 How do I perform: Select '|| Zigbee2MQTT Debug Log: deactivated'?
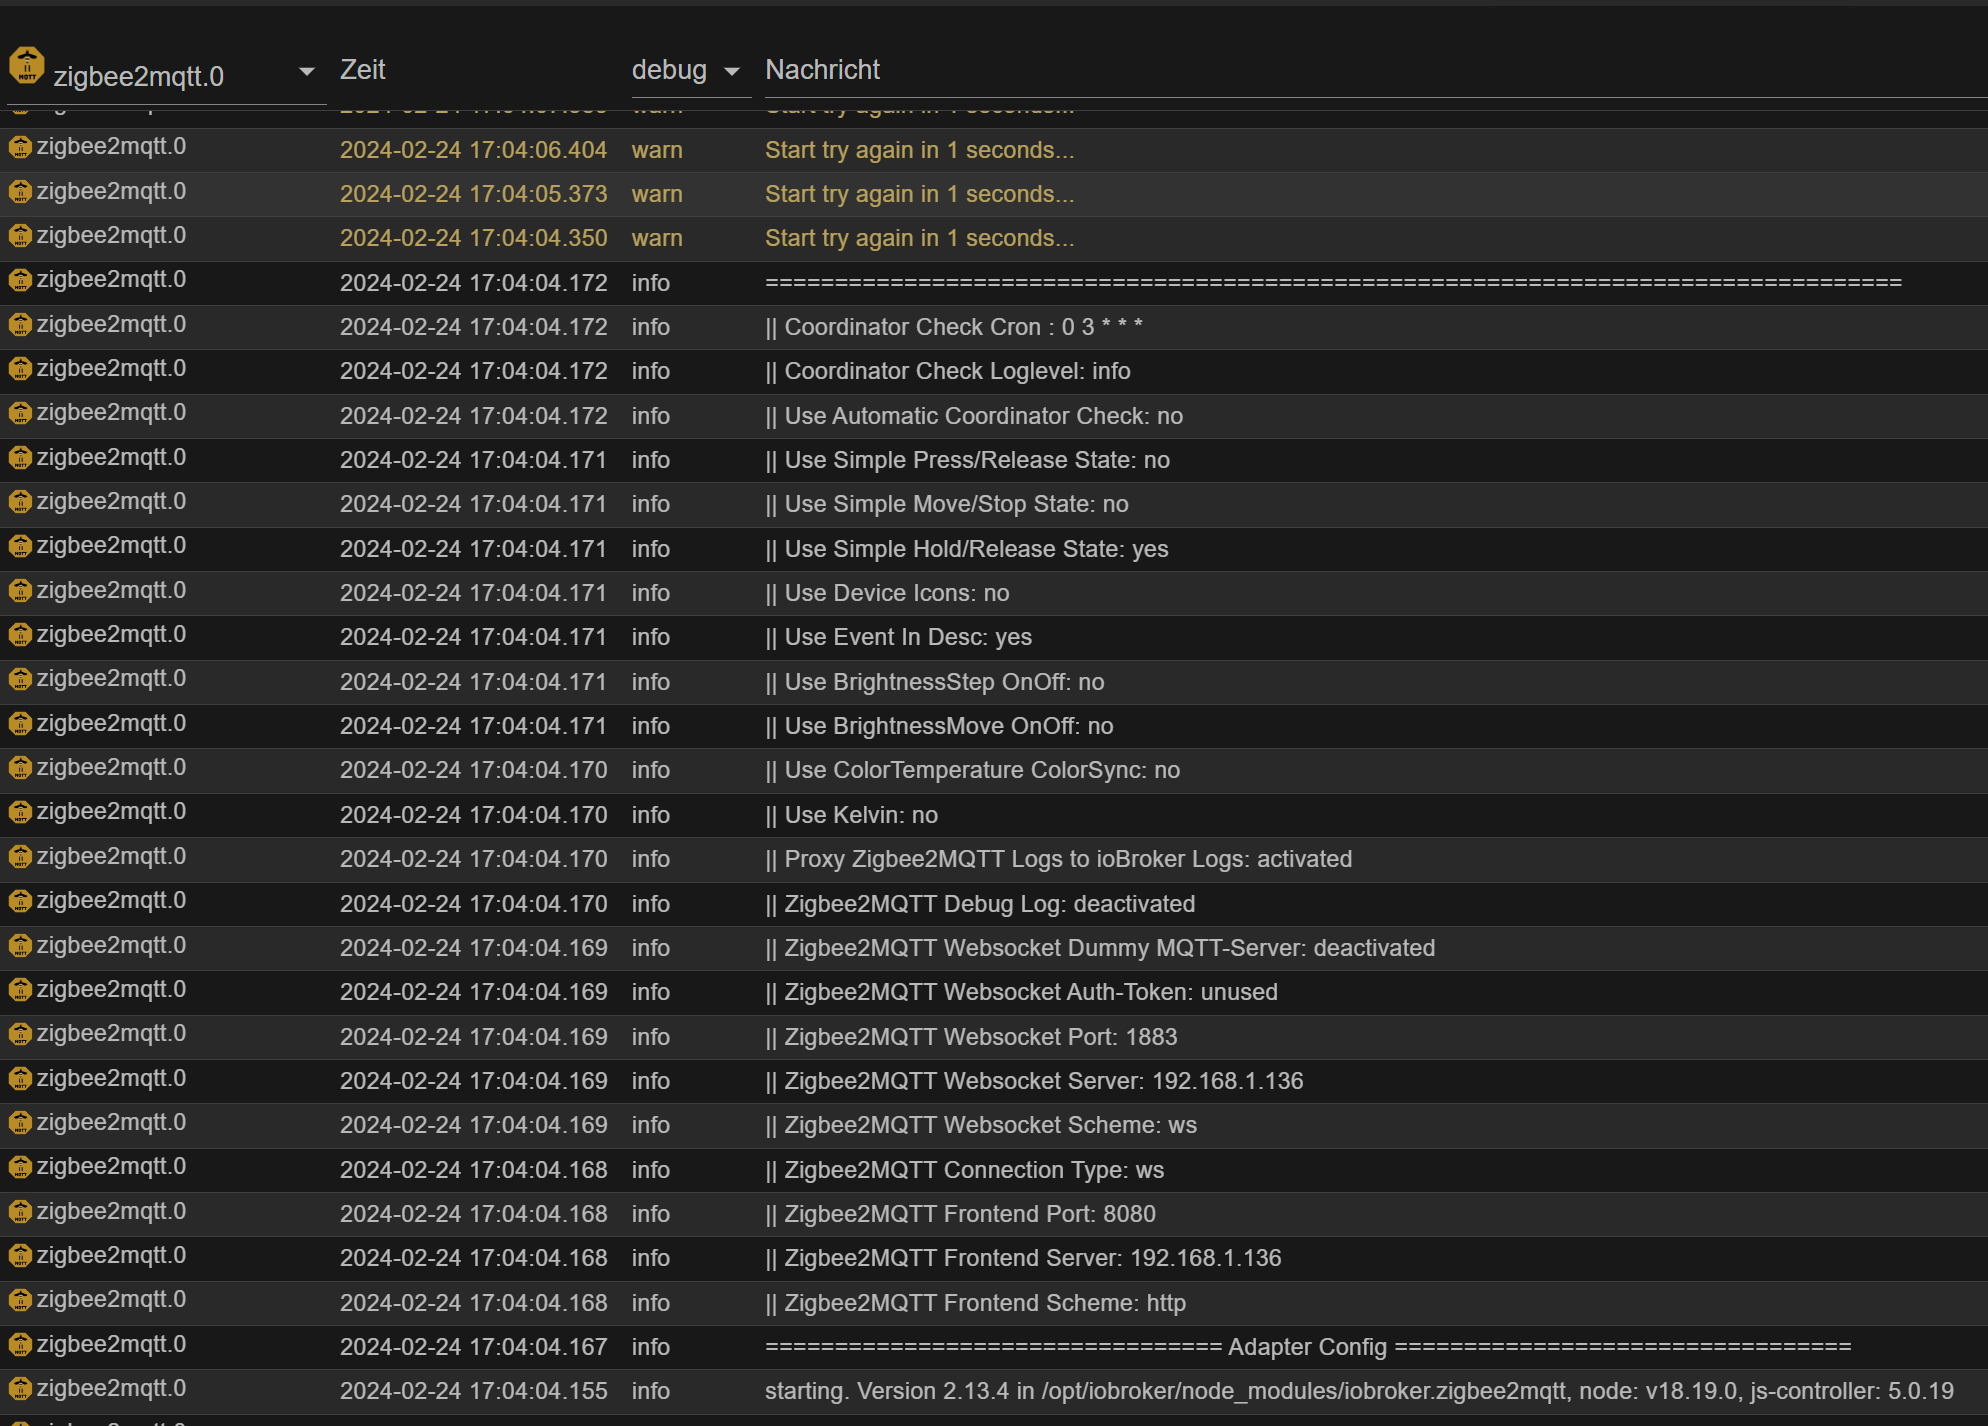980,904
